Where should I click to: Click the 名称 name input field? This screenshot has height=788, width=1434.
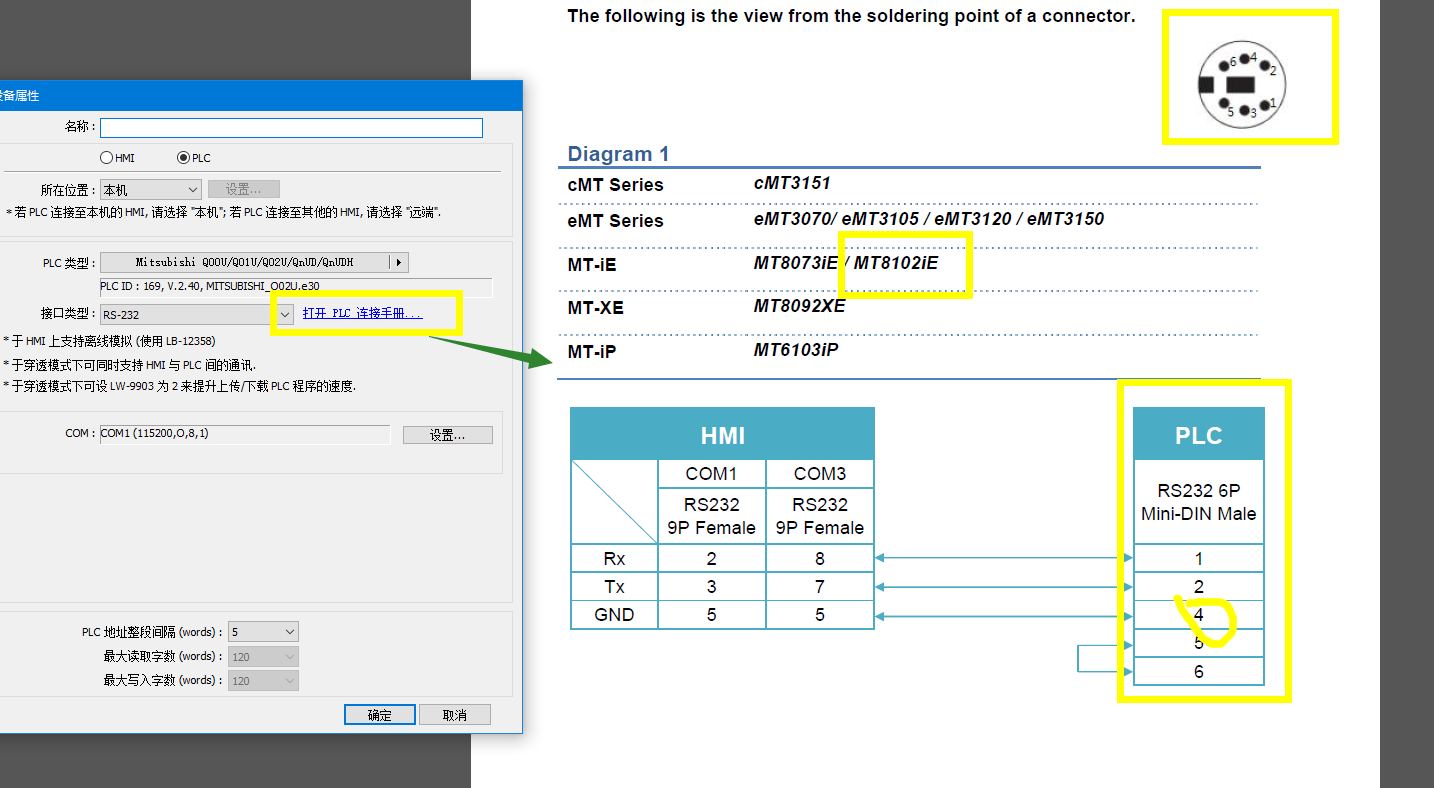pyautogui.click(x=291, y=128)
